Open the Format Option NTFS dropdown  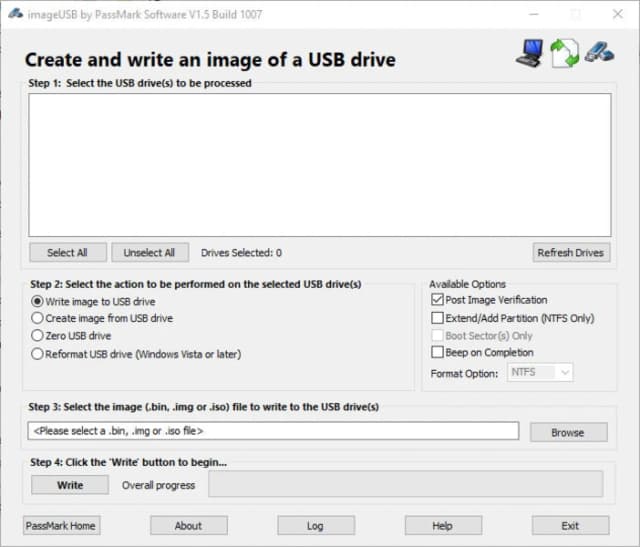(x=540, y=372)
